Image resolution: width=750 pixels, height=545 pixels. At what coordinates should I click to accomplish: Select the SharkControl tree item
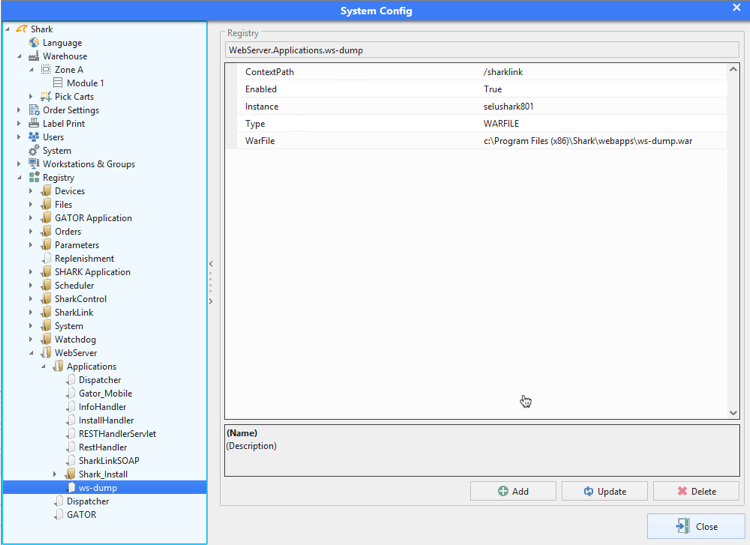tap(80, 299)
